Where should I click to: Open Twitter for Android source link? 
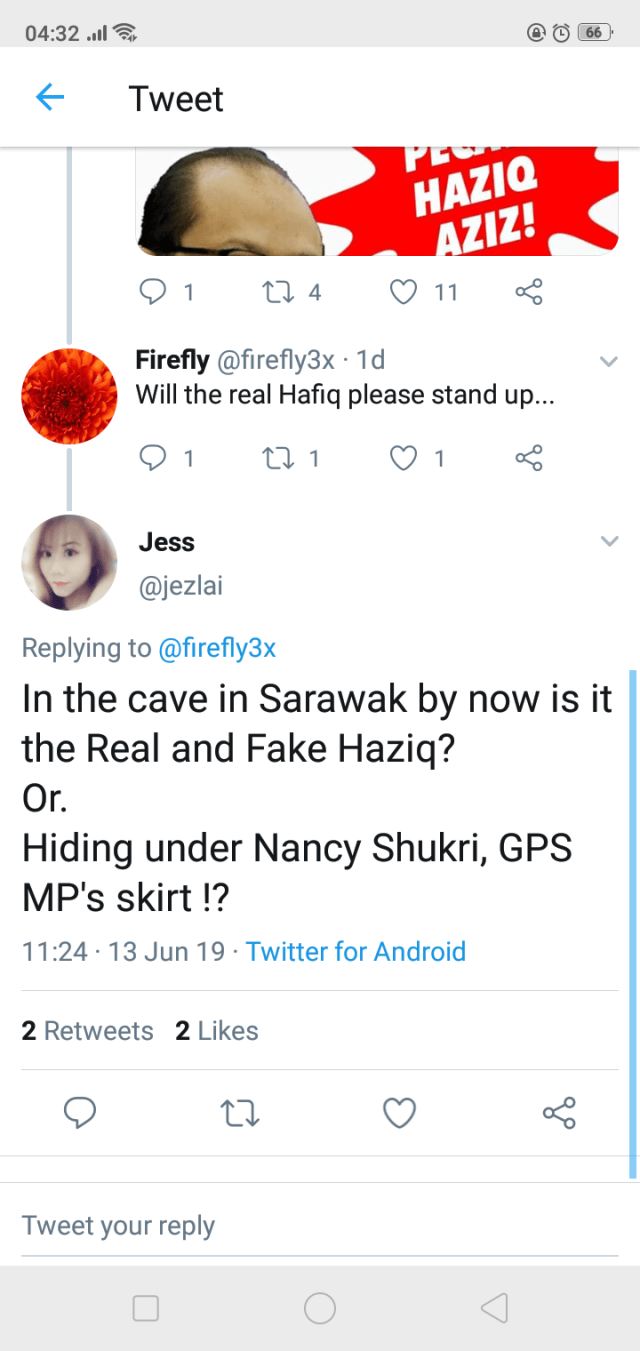(x=356, y=951)
